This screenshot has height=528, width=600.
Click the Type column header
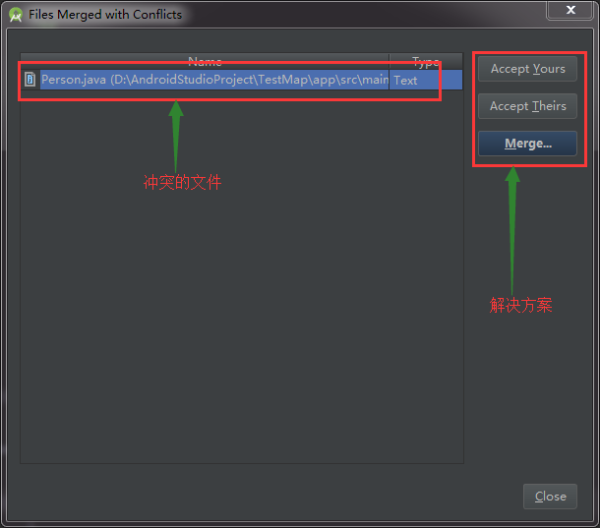[x=426, y=61]
